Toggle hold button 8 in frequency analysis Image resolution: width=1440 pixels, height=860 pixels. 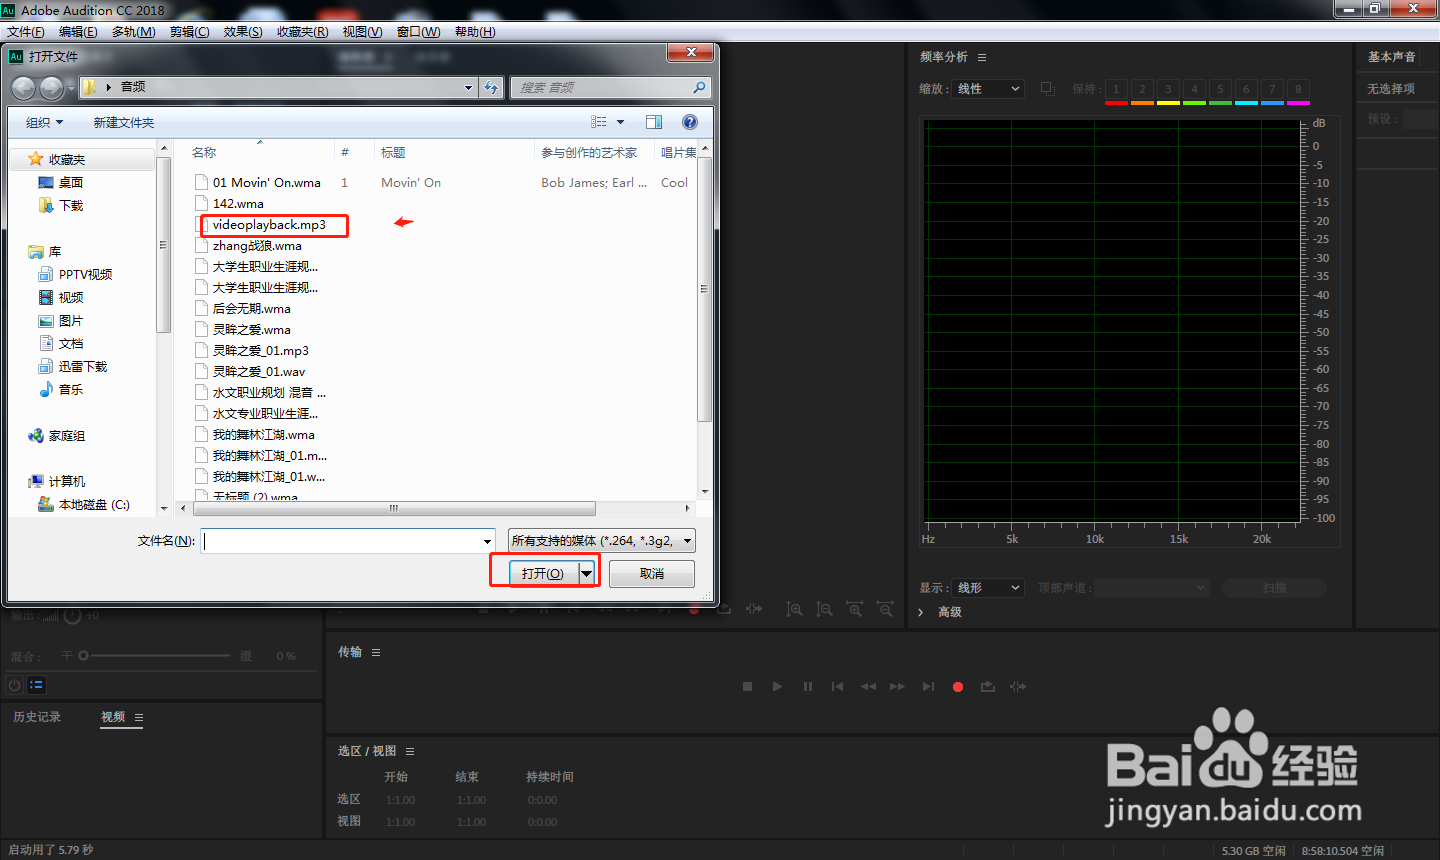(1298, 89)
